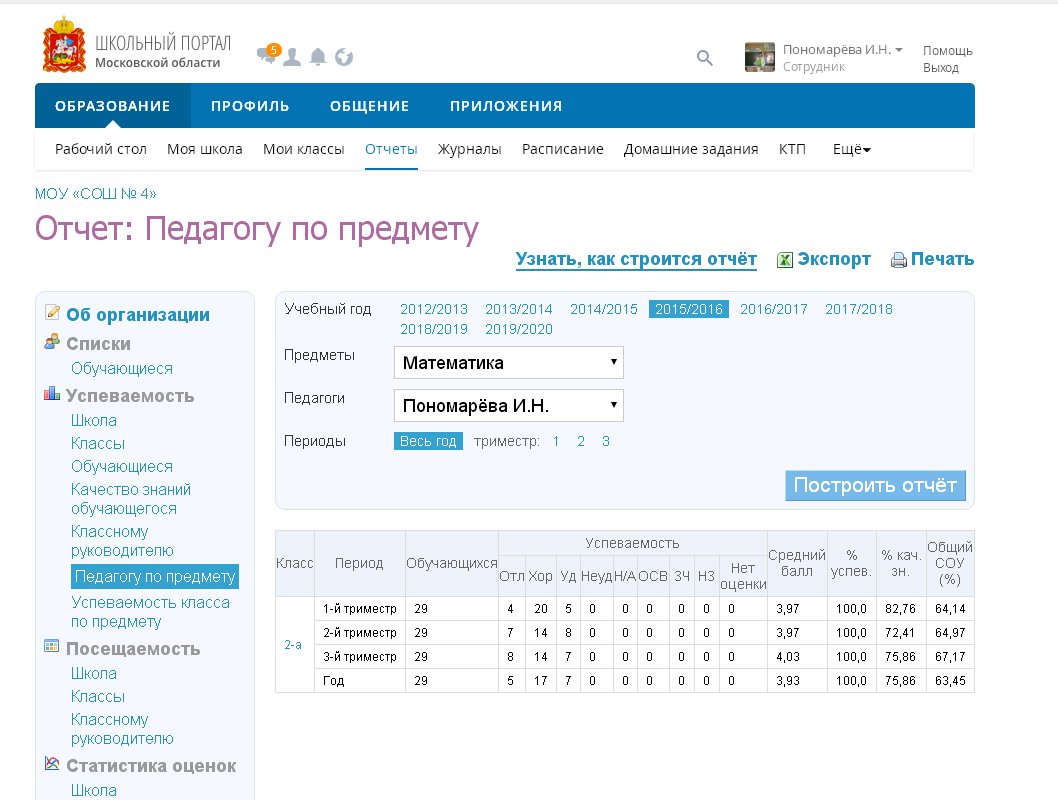1058x800 pixels.
Task: Expand the Ещё menu
Action: (852, 149)
